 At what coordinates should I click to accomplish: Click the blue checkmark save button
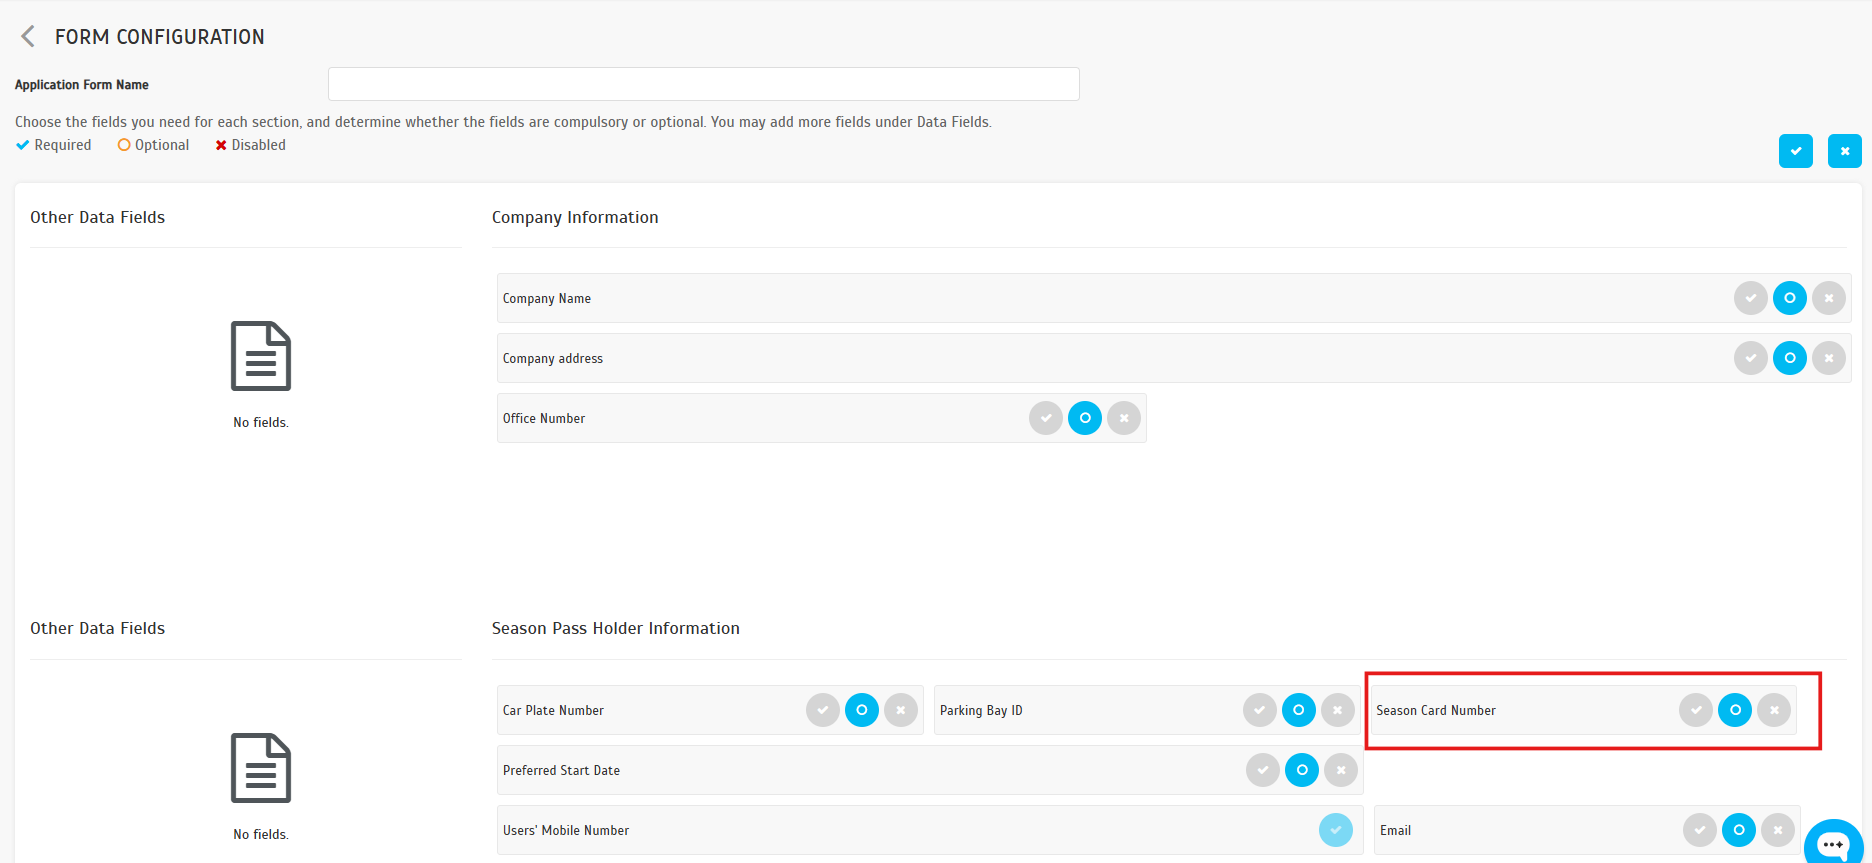coord(1795,151)
